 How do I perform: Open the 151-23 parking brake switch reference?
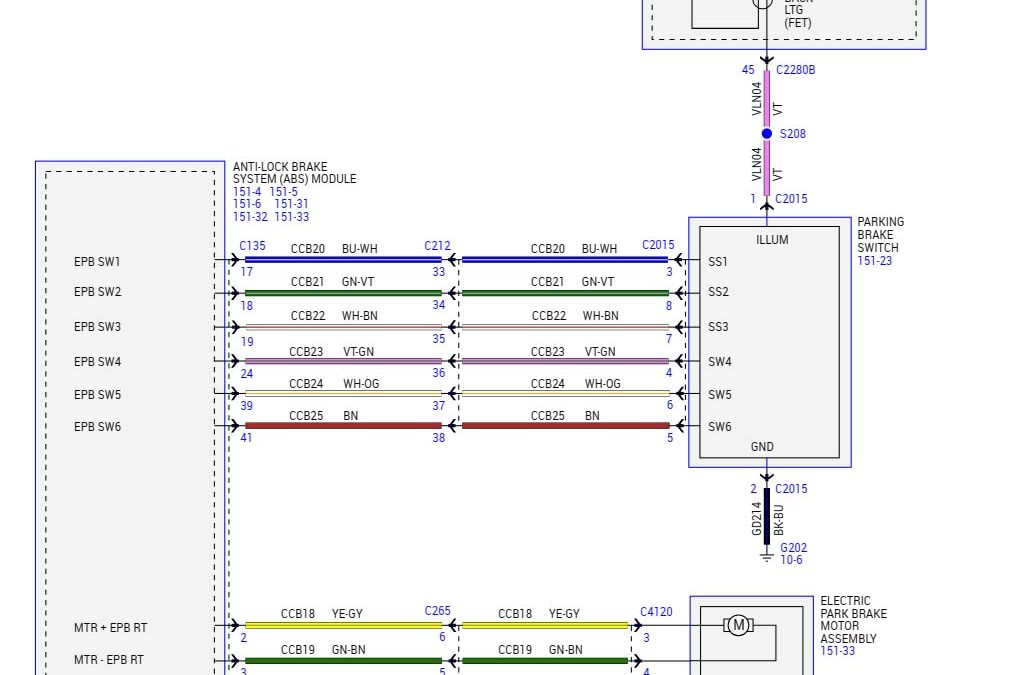pyautogui.click(x=875, y=261)
